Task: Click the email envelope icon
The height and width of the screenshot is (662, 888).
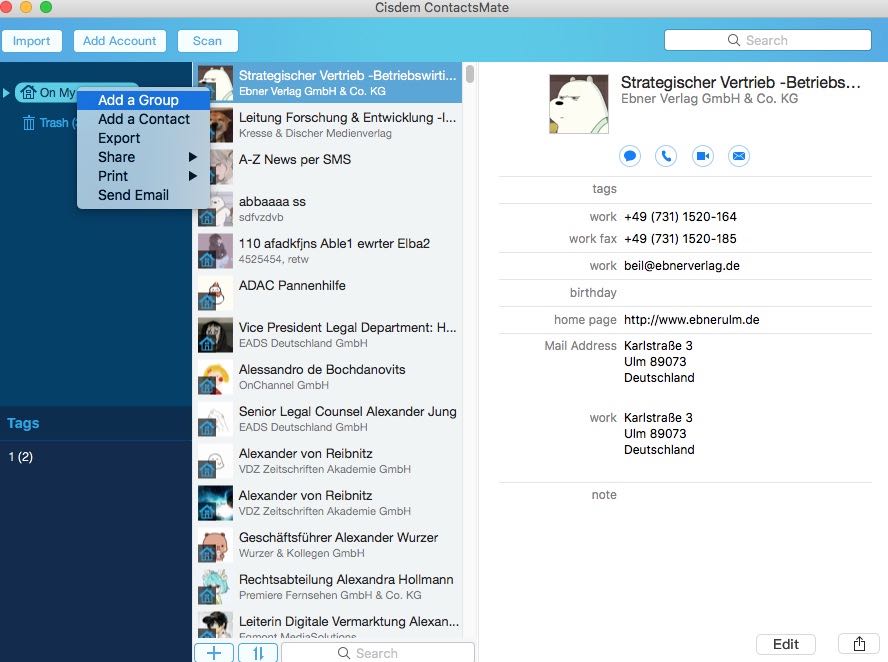Action: (x=739, y=156)
